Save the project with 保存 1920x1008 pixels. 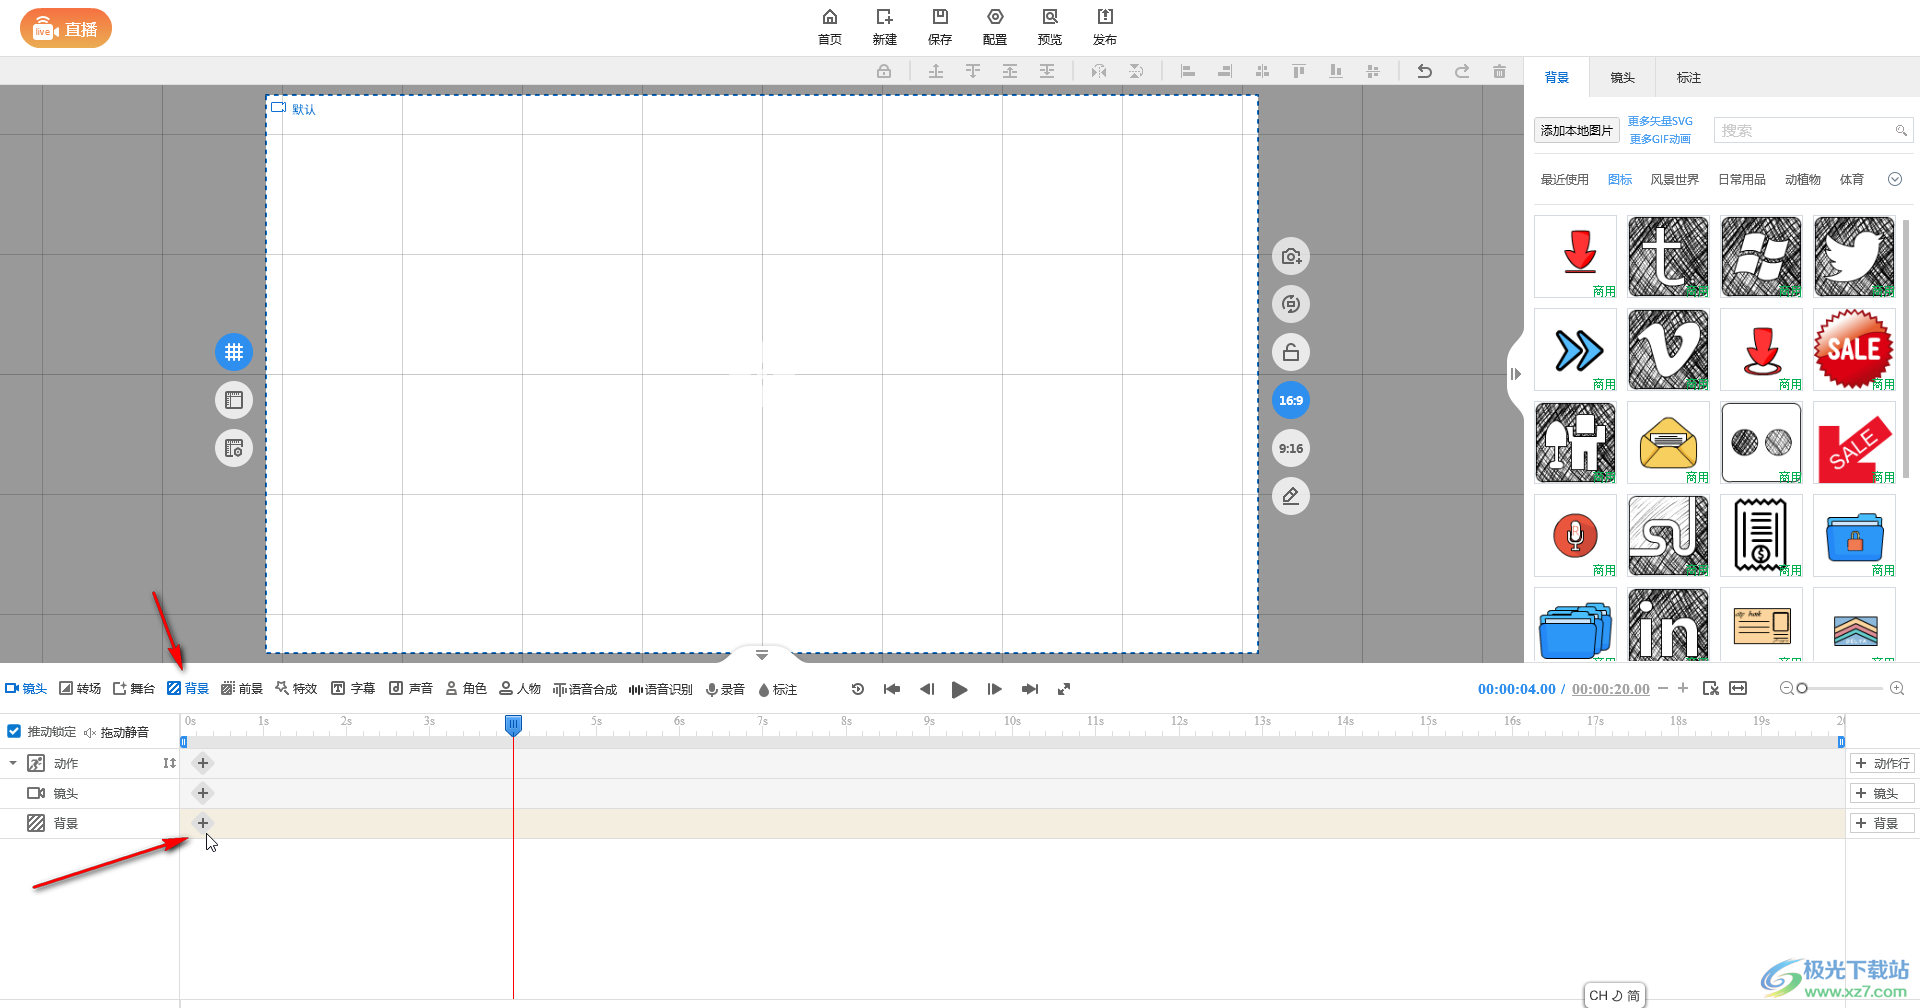click(x=939, y=27)
